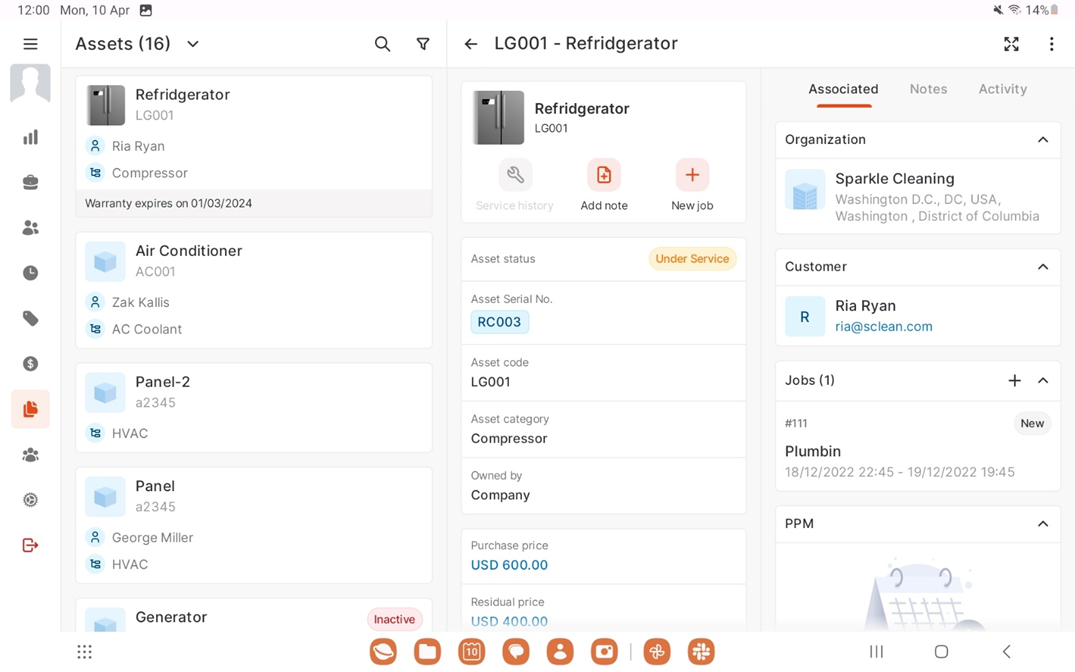Click the logout icon in sidebar

[x=30, y=545]
